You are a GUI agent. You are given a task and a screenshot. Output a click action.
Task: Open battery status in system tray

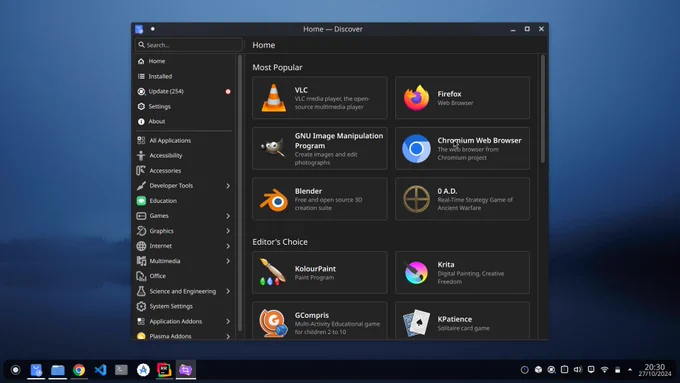tap(618, 370)
